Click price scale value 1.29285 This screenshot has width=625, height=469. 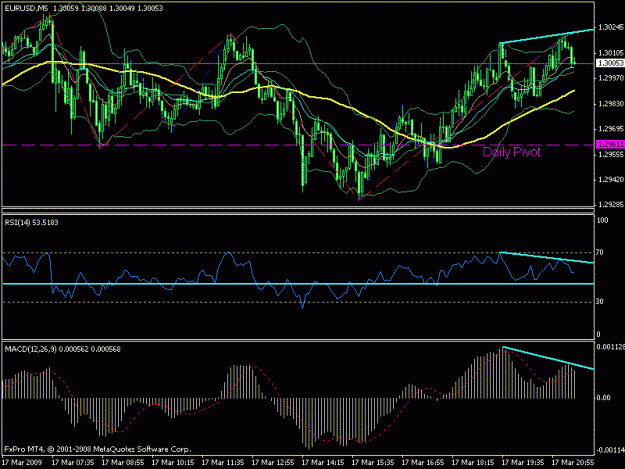611,205
